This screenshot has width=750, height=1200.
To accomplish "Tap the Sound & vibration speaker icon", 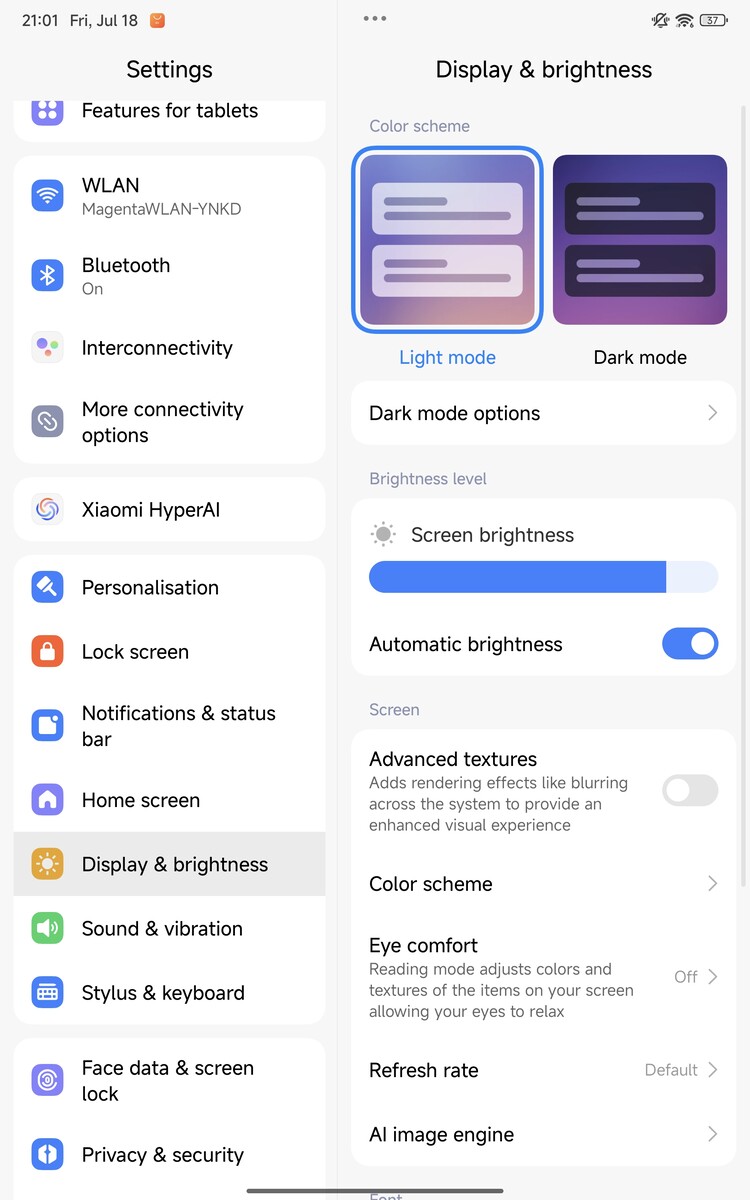I will click(x=47, y=928).
